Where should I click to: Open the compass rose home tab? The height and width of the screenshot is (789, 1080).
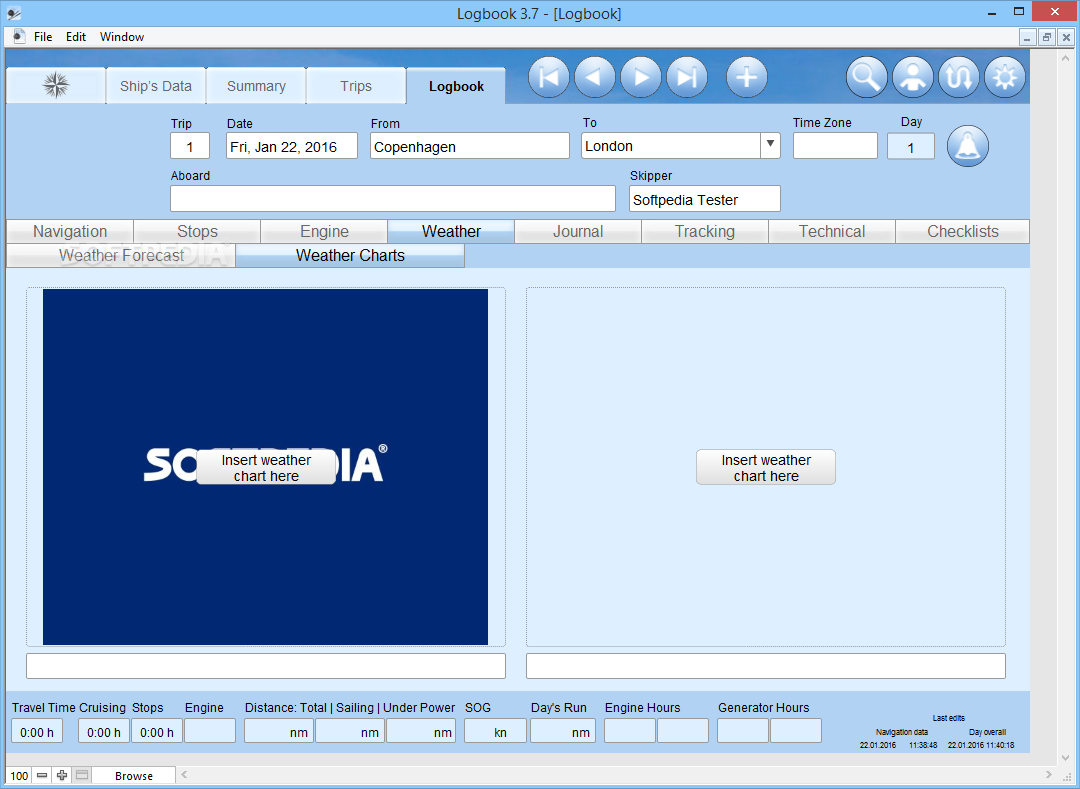point(56,85)
